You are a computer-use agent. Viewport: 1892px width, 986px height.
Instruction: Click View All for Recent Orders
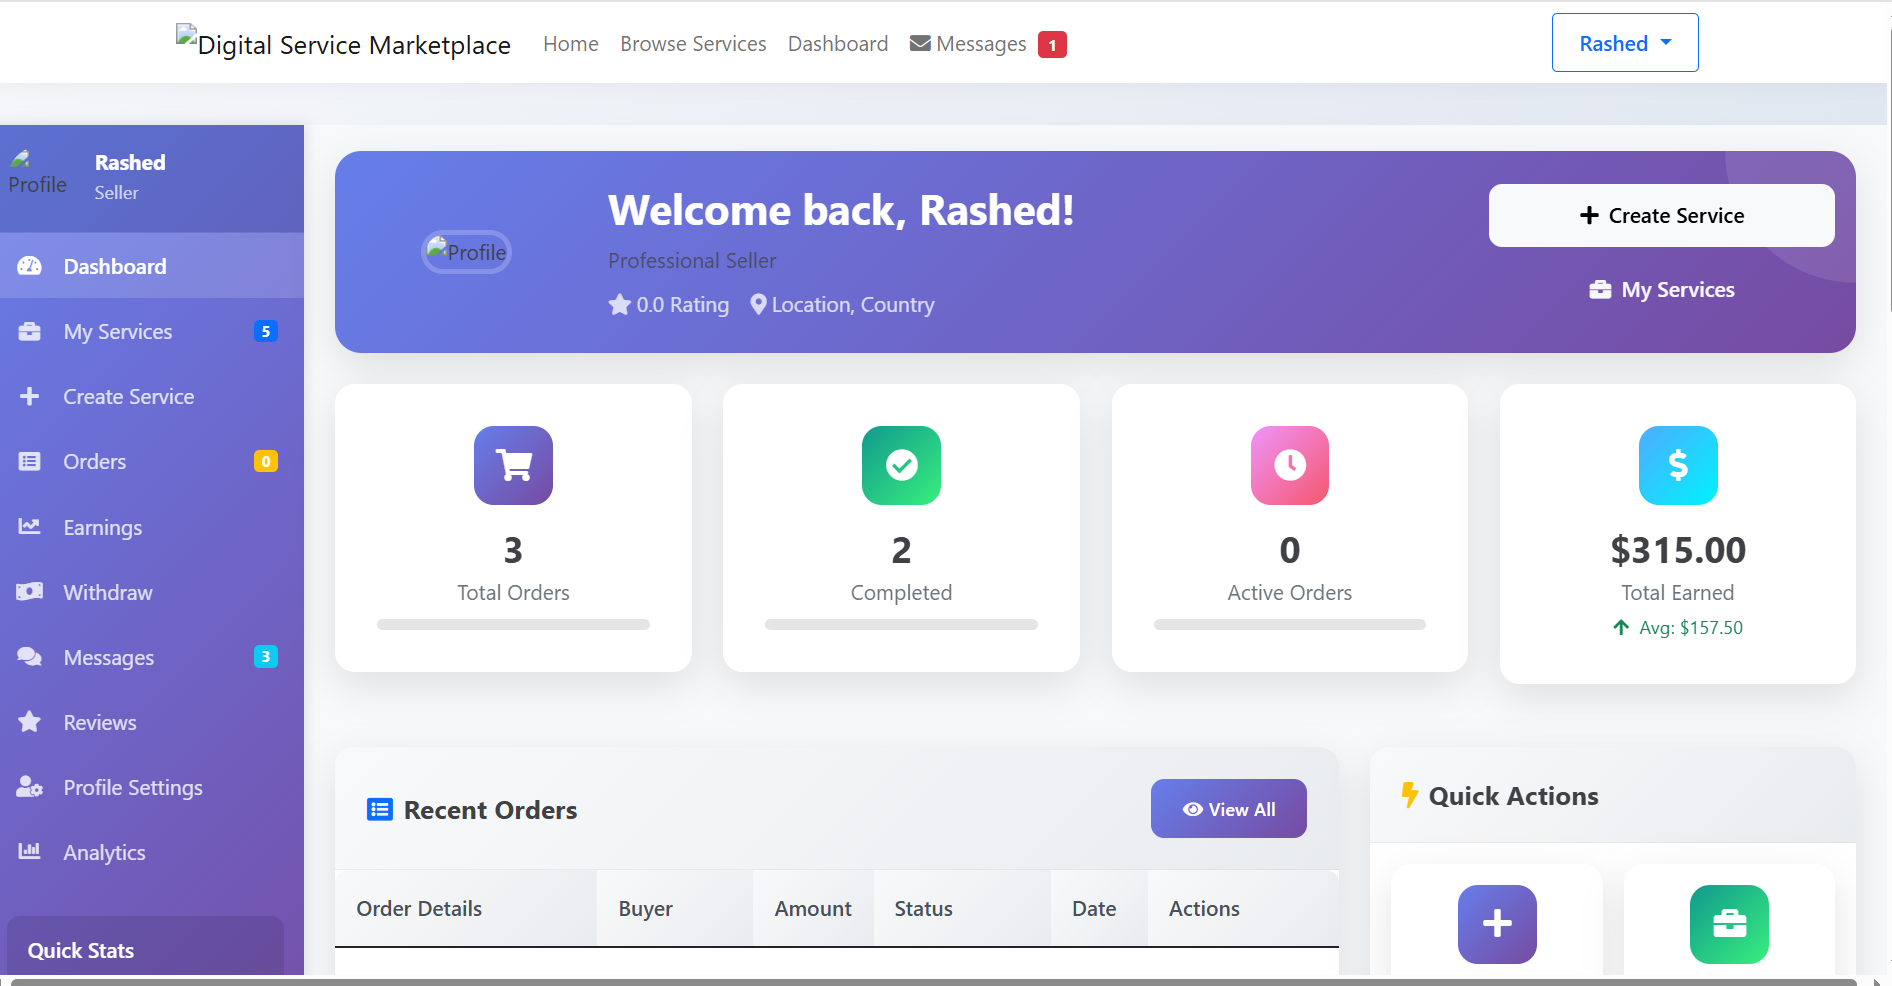pyautogui.click(x=1228, y=809)
